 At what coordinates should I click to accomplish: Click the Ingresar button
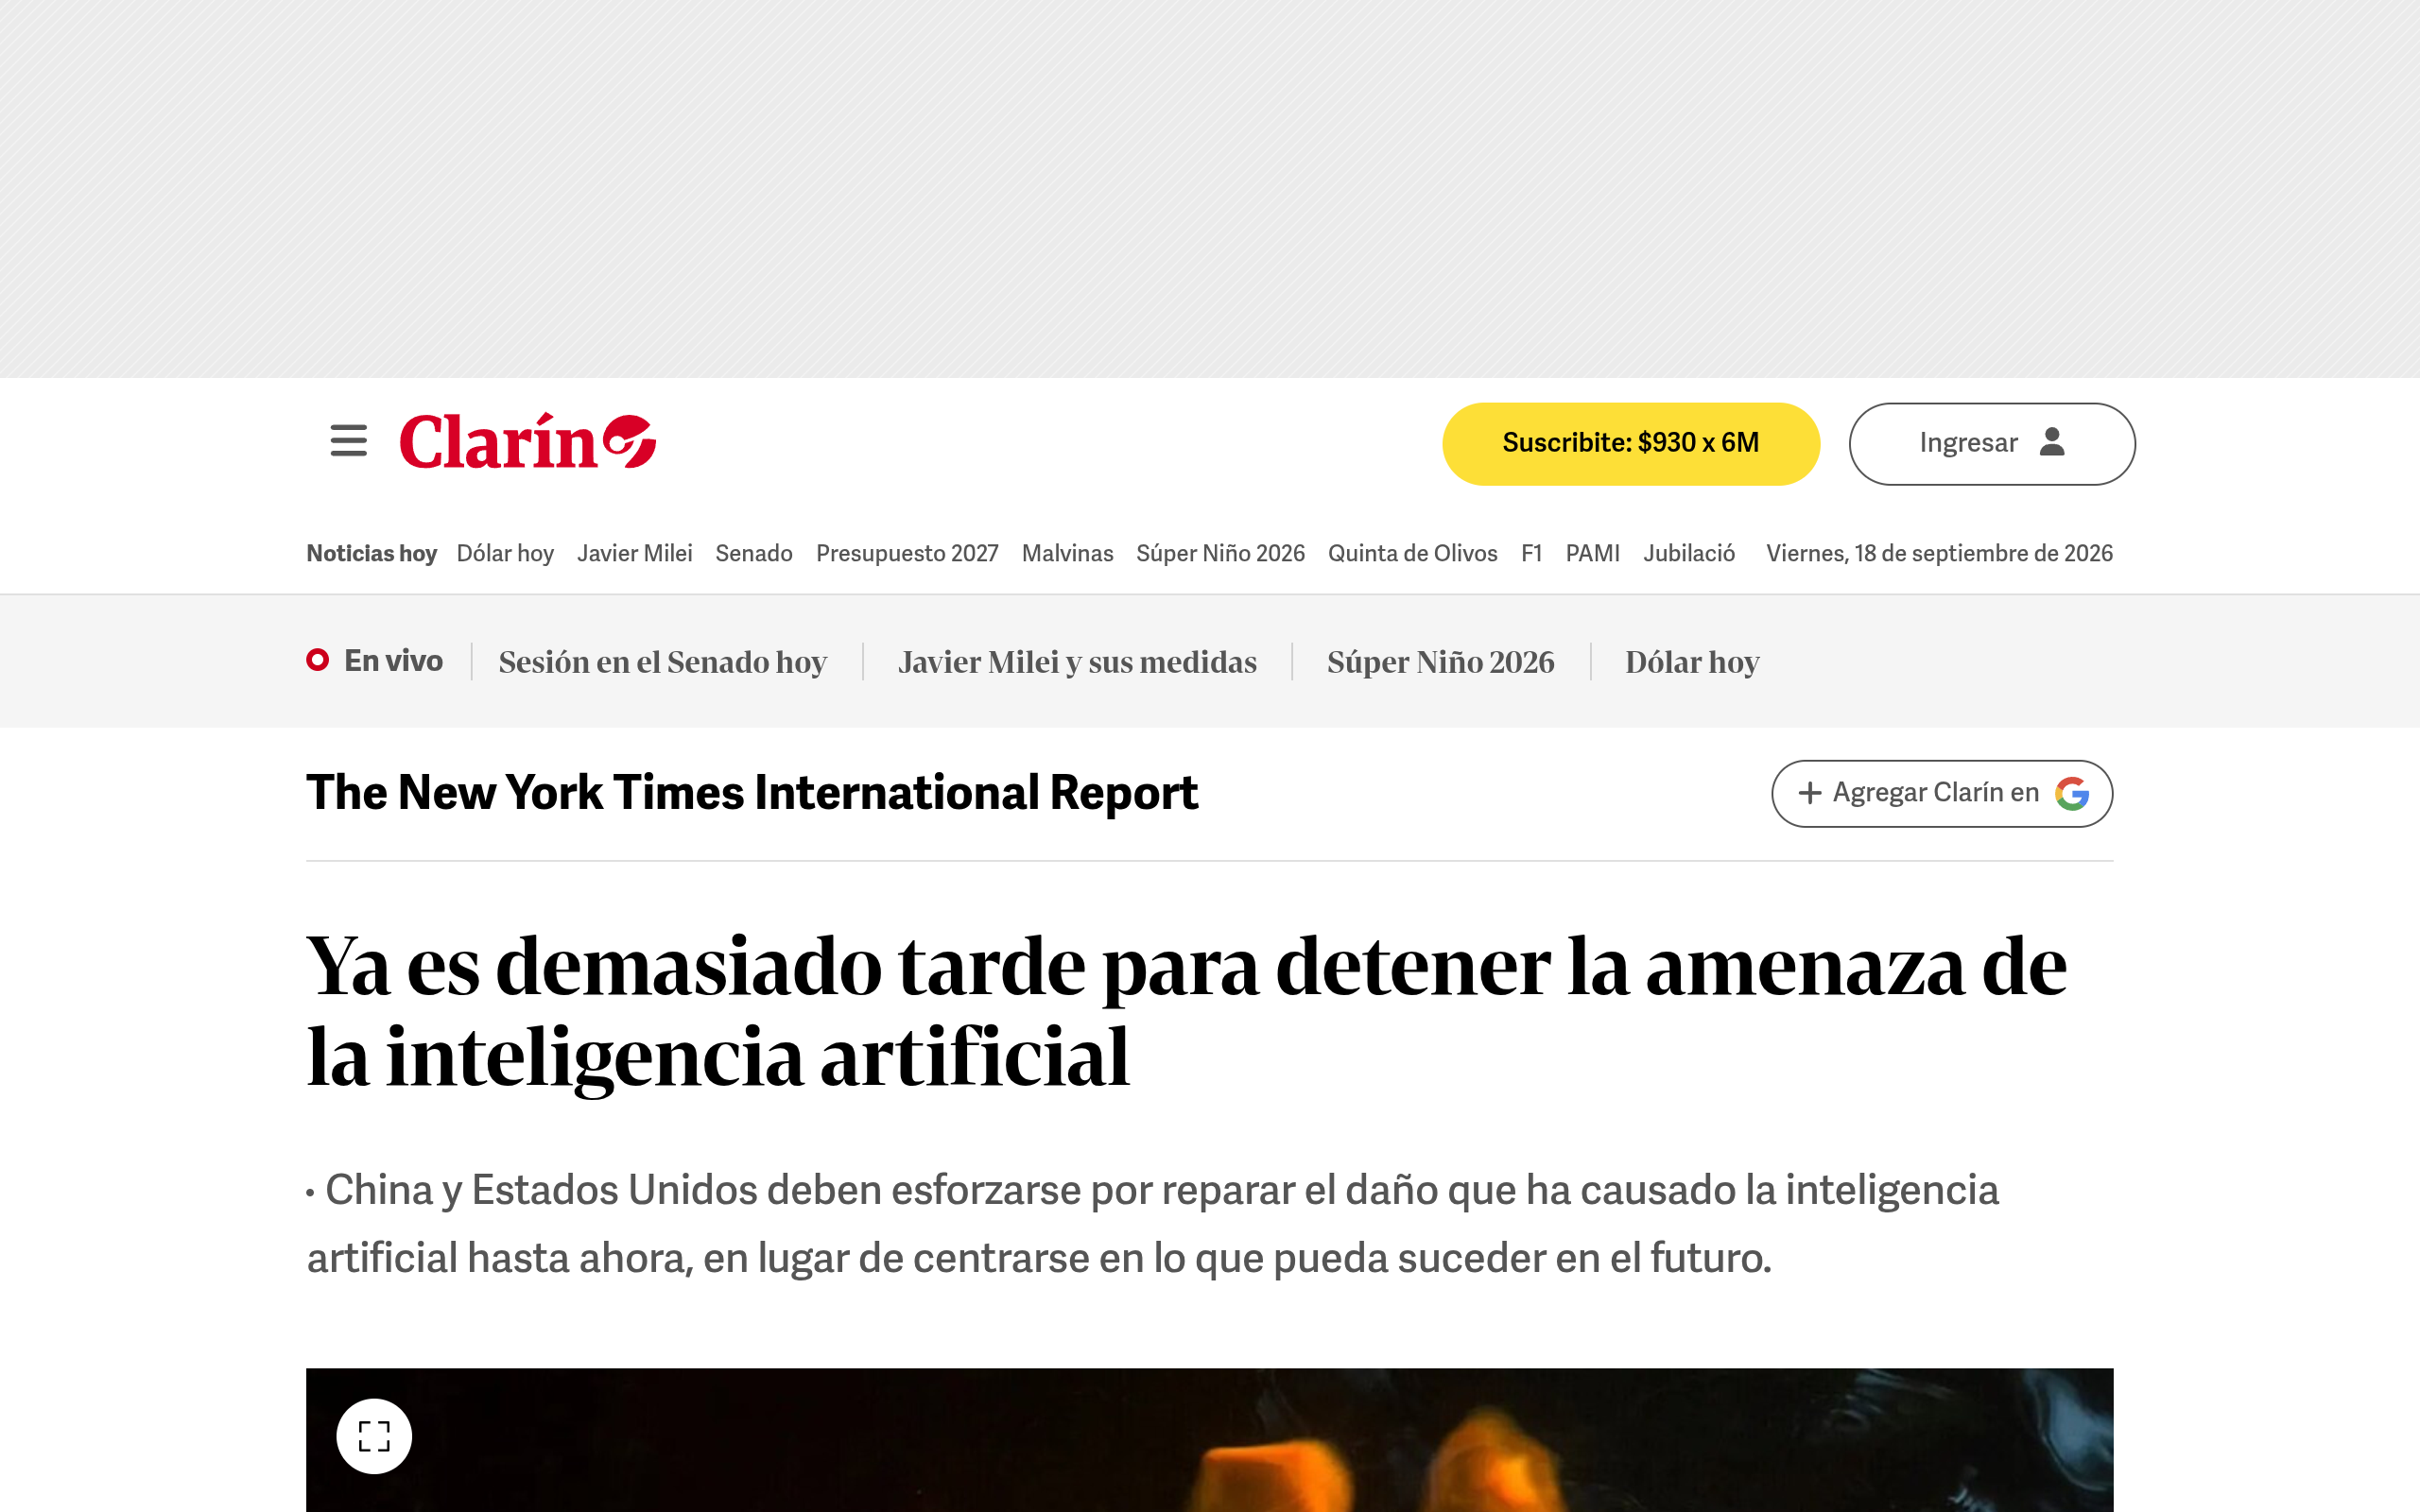pyautogui.click(x=1992, y=444)
